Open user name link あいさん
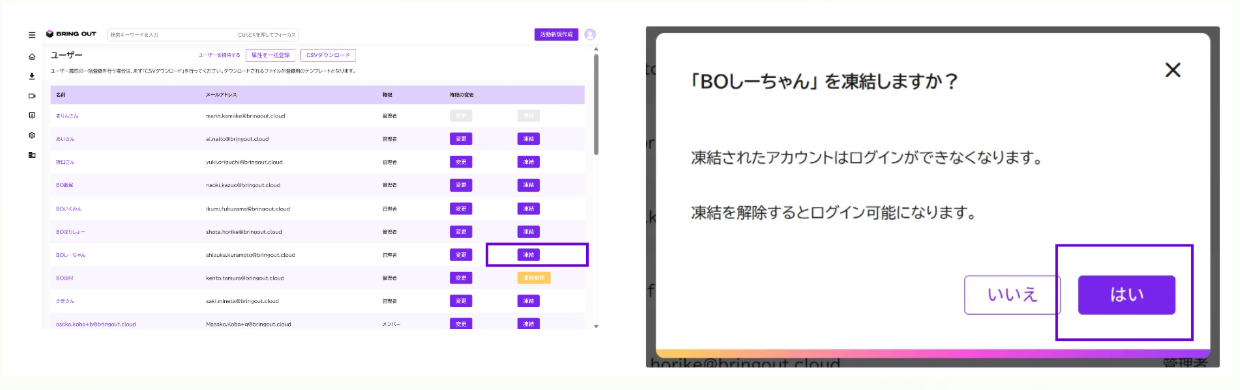Viewport: 1240px width, 390px height. pyautogui.click(x=65, y=138)
